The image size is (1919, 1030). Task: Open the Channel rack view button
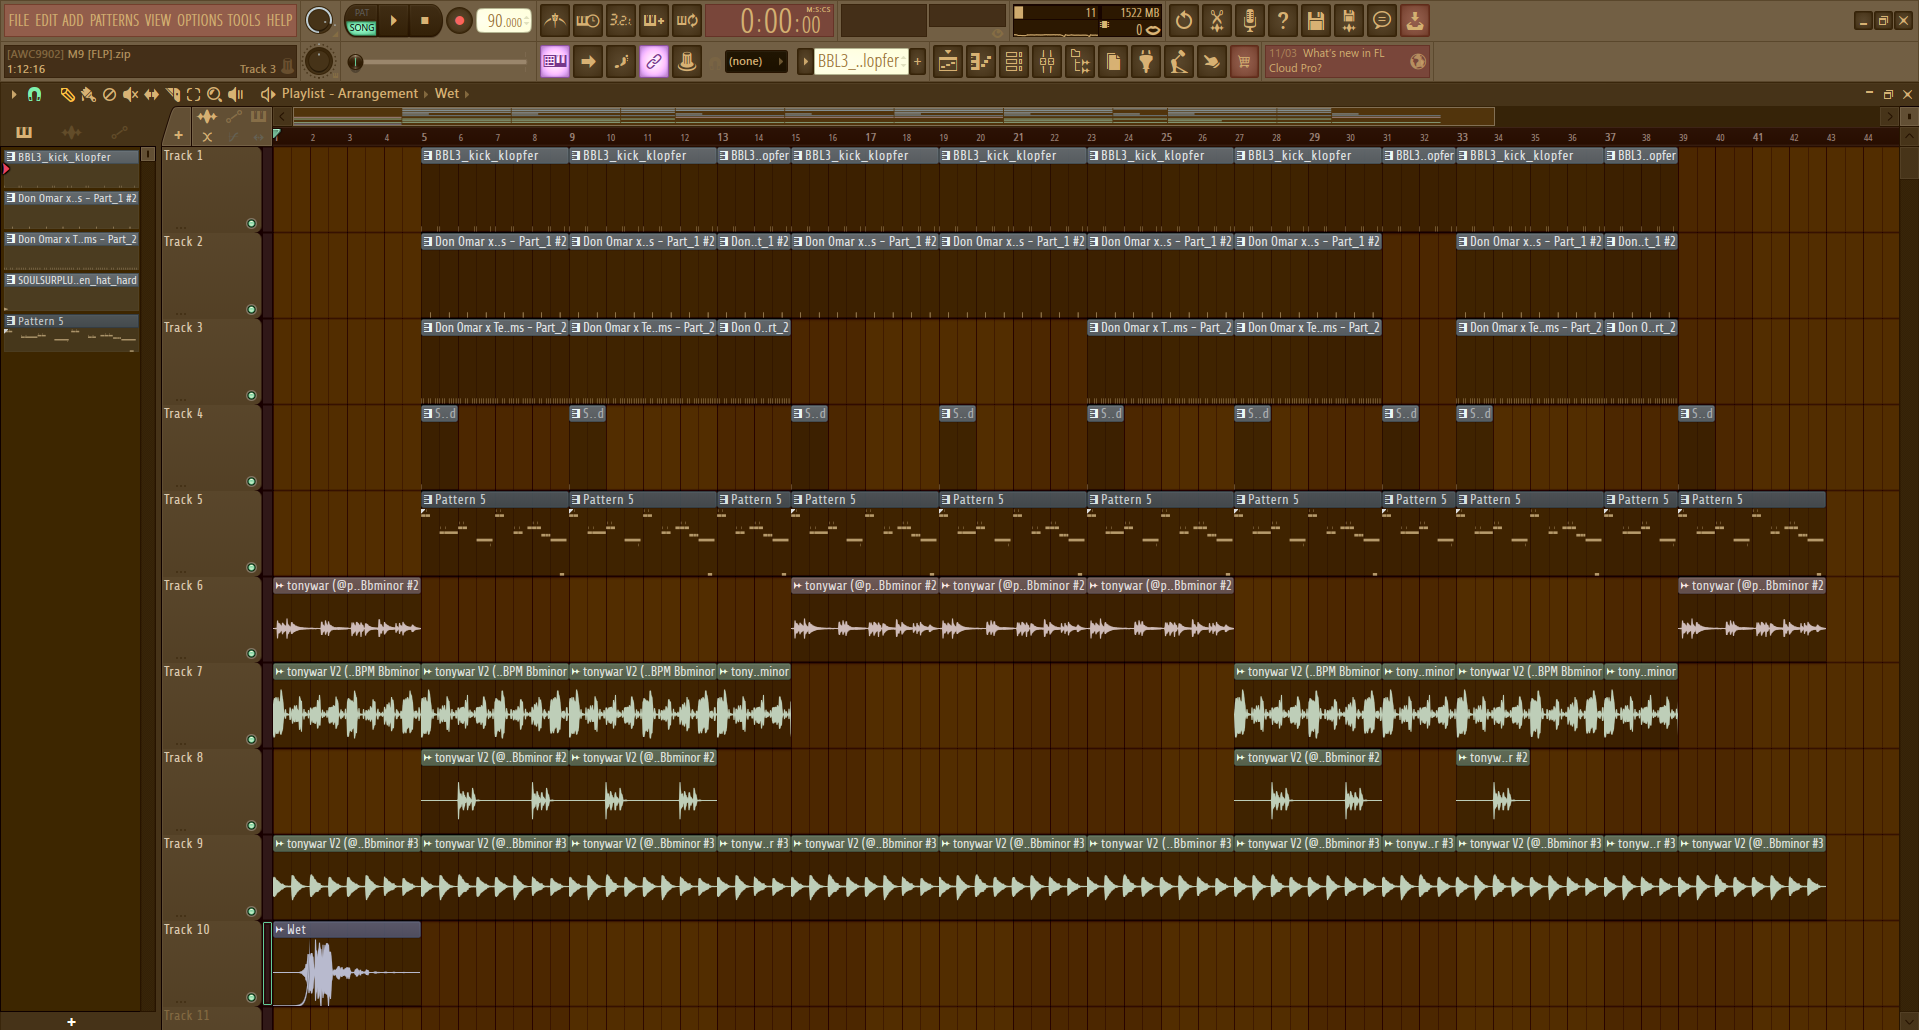point(1014,62)
